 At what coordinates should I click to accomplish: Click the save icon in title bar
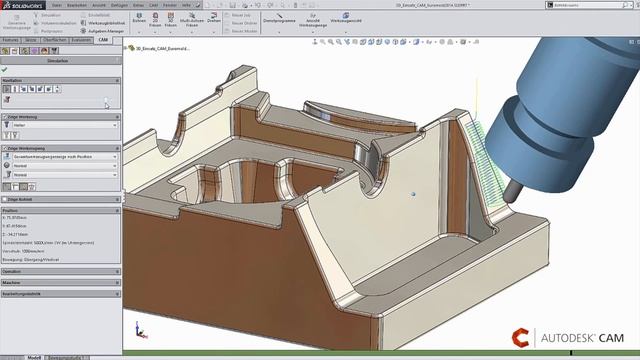232,5
